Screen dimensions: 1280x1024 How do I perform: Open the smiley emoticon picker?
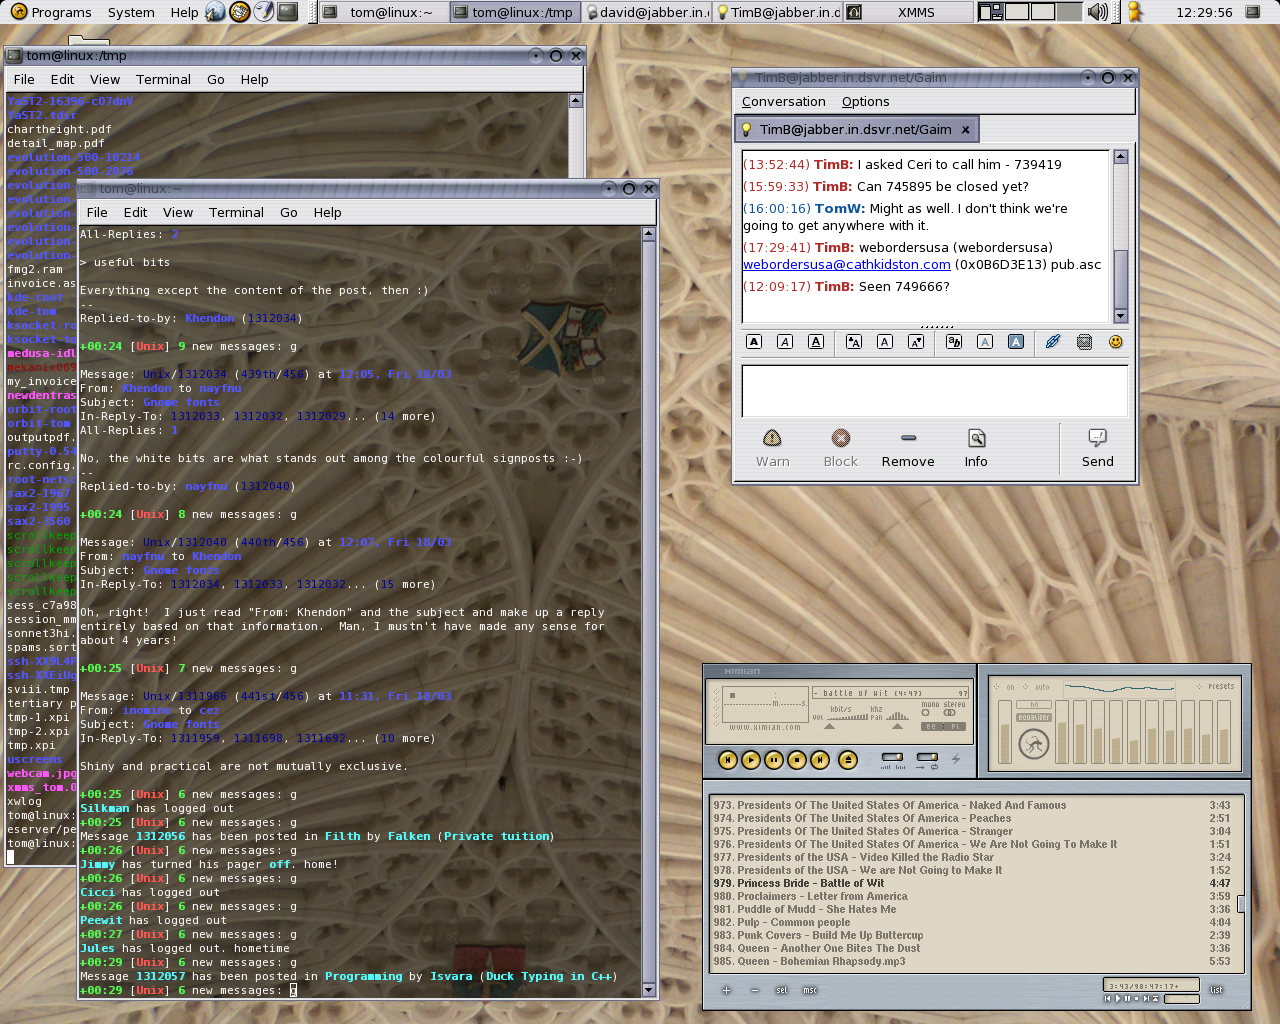pos(1115,342)
